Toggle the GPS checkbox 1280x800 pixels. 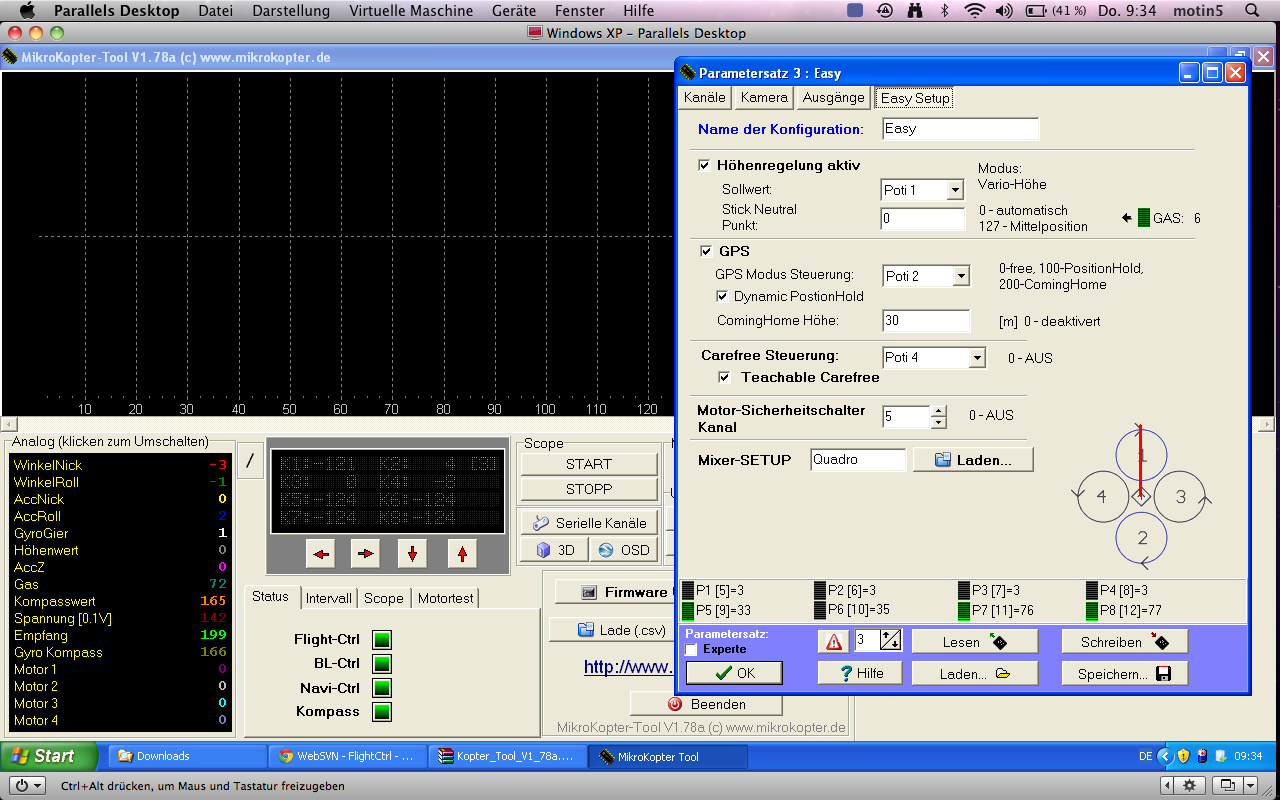tap(707, 251)
